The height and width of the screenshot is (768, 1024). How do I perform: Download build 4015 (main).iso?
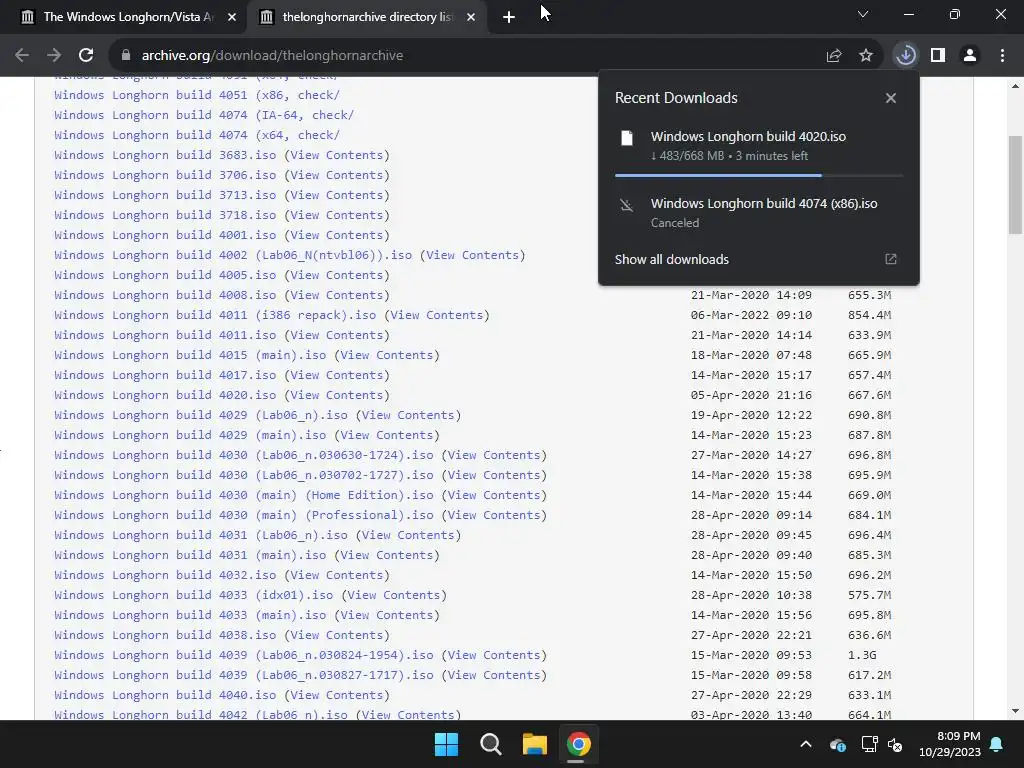[190, 355]
